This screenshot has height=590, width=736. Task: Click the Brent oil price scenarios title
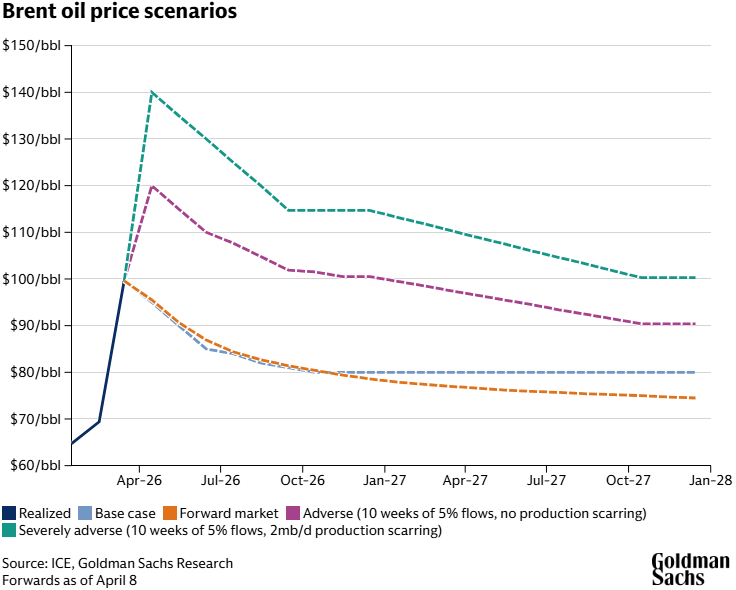[120, 11]
